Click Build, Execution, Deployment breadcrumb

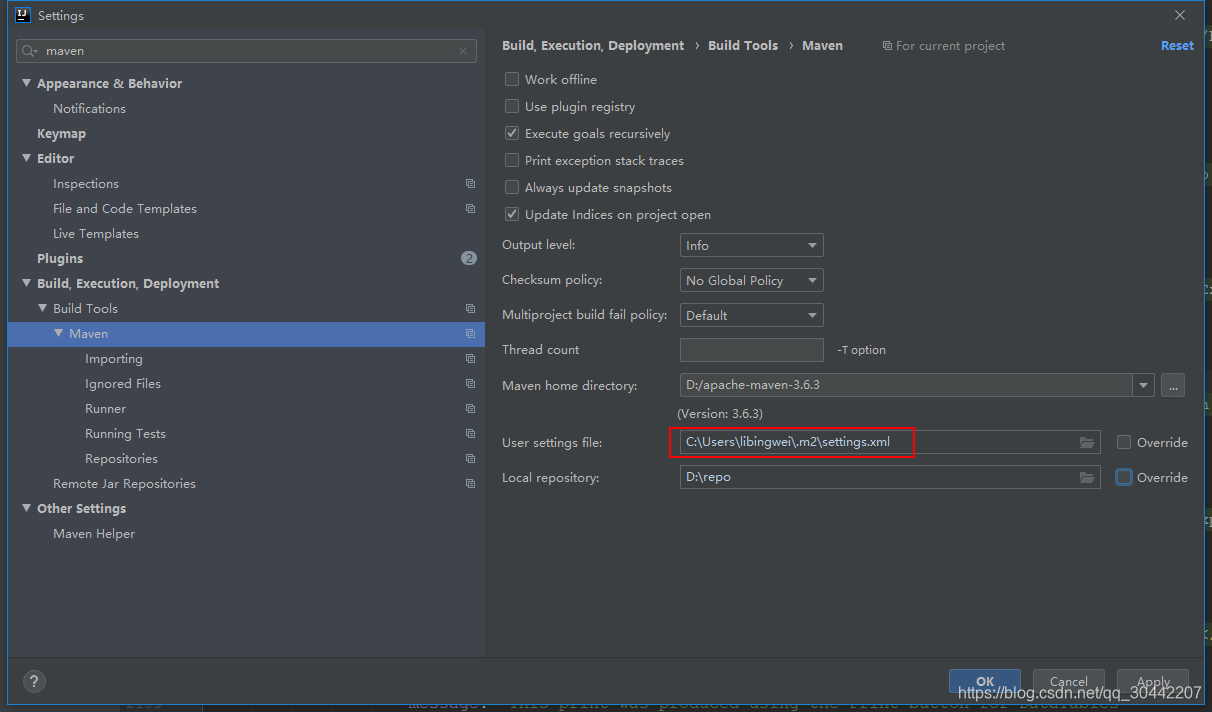click(x=593, y=45)
